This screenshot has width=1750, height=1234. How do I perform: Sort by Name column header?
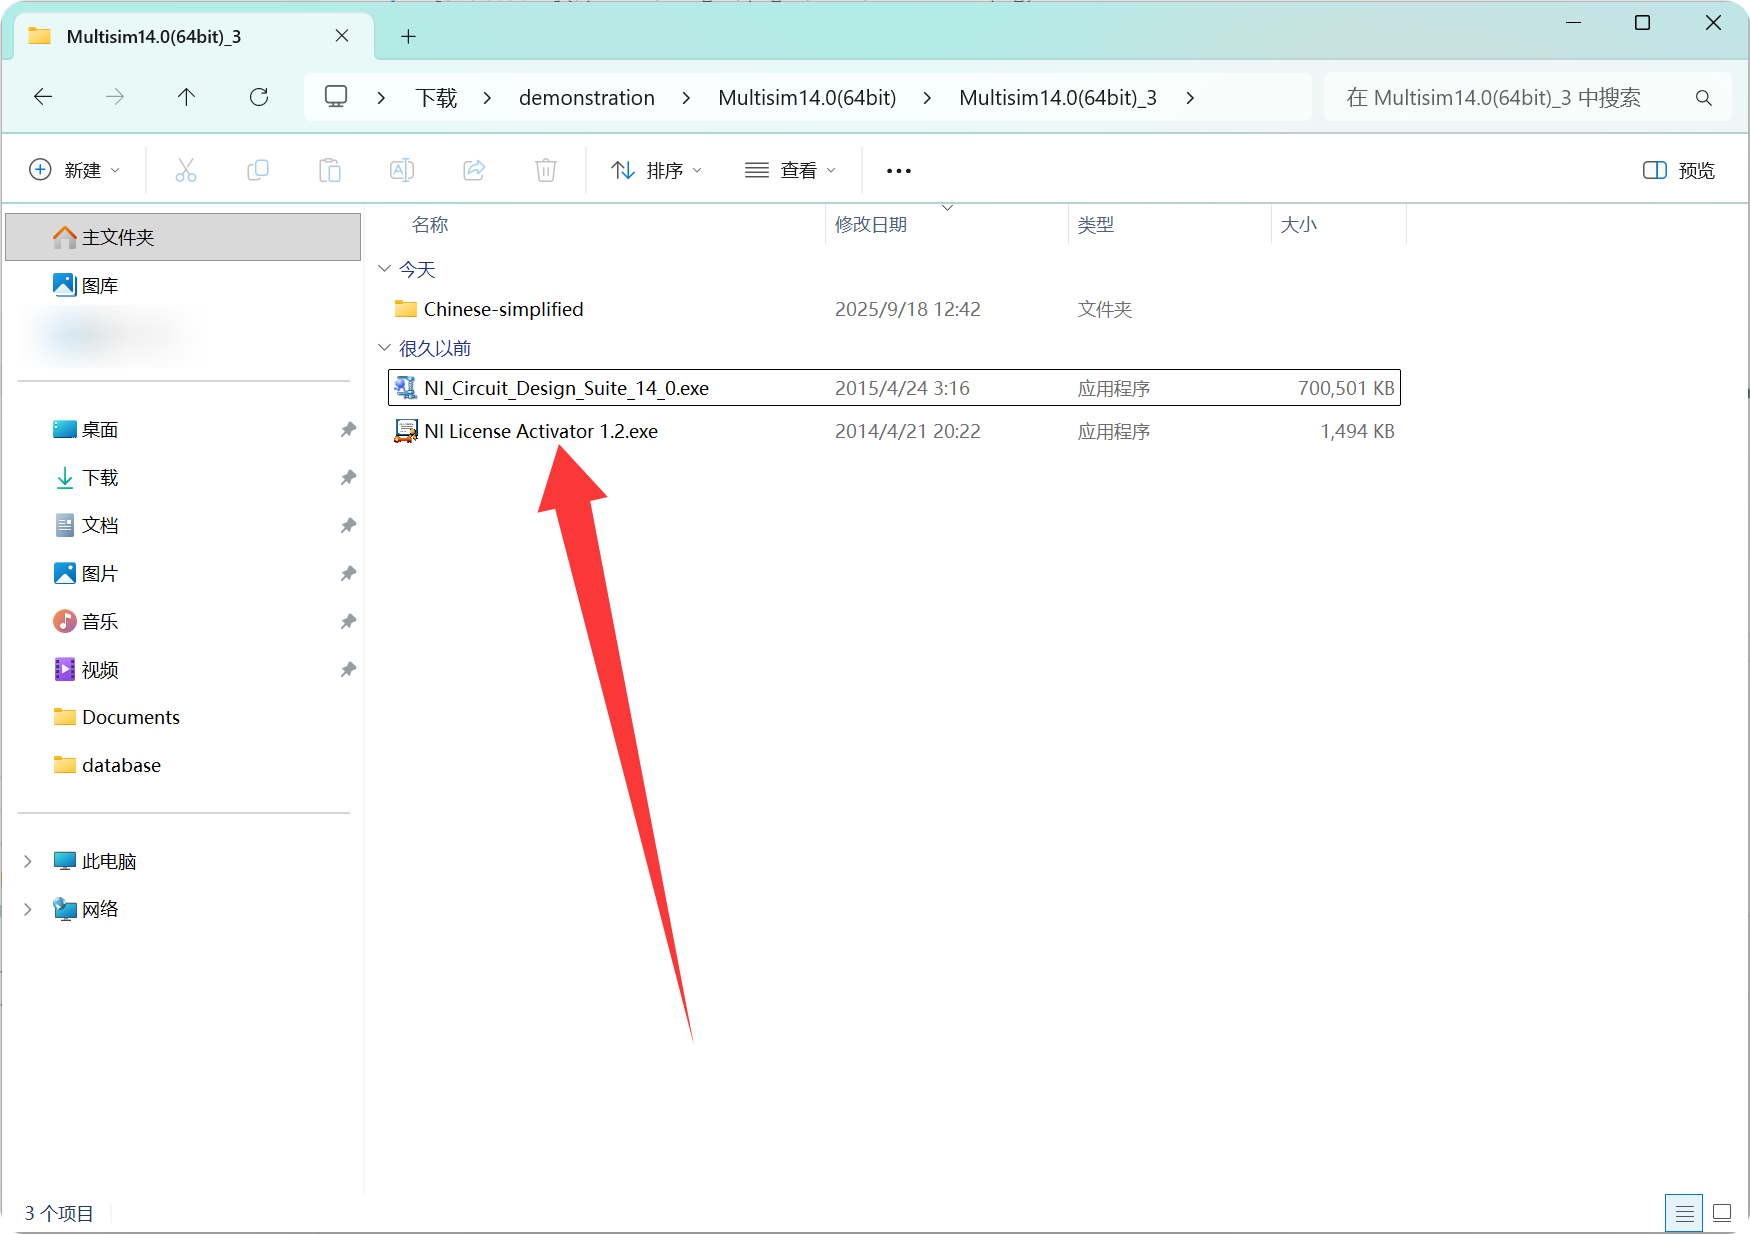tap(430, 224)
